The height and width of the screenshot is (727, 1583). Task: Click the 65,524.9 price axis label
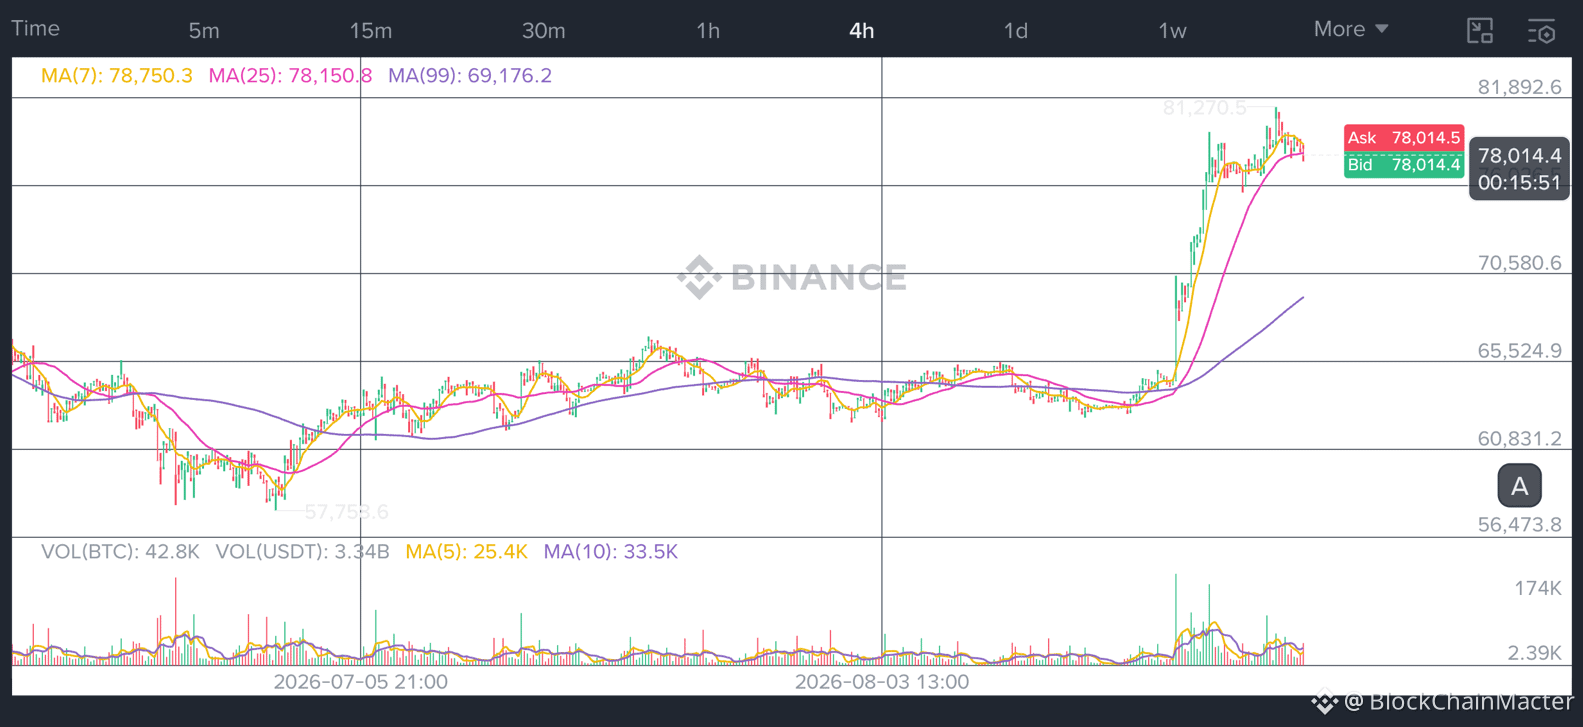click(x=1519, y=351)
